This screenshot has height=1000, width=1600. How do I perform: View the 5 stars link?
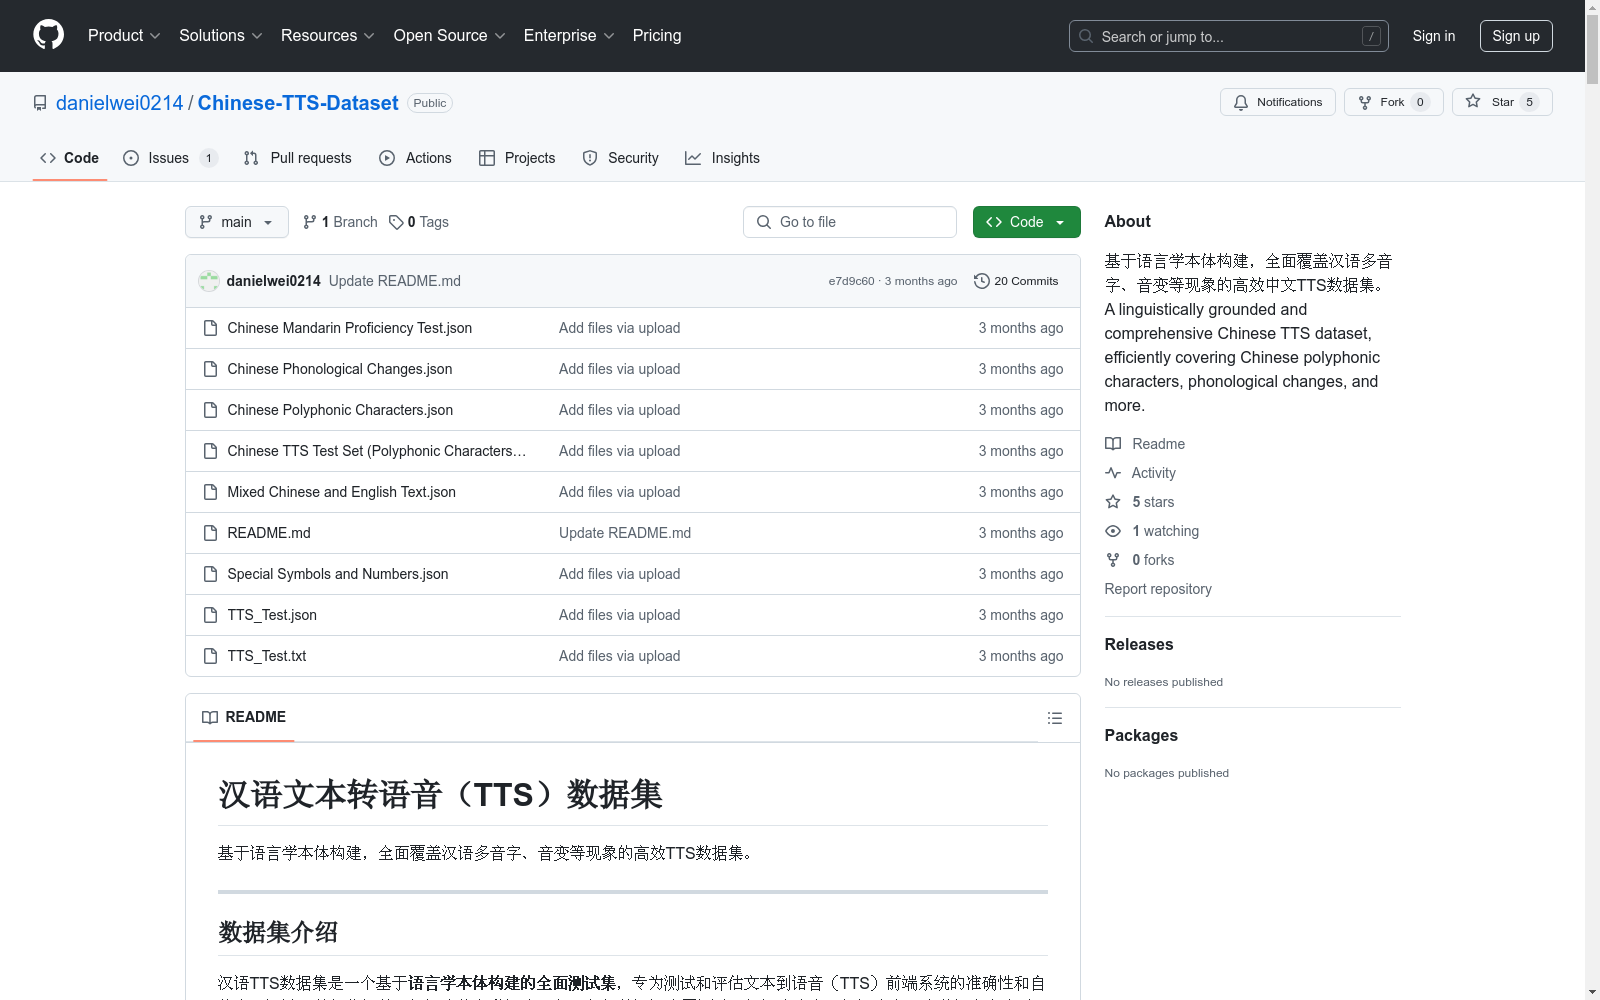1140,502
